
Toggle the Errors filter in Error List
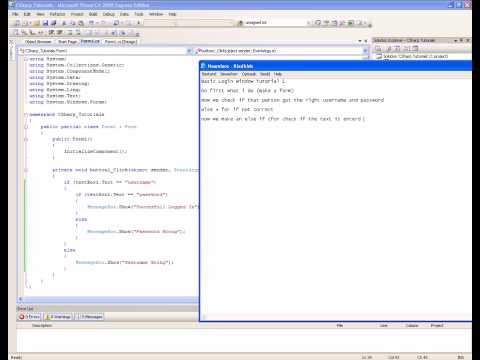(29, 316)
